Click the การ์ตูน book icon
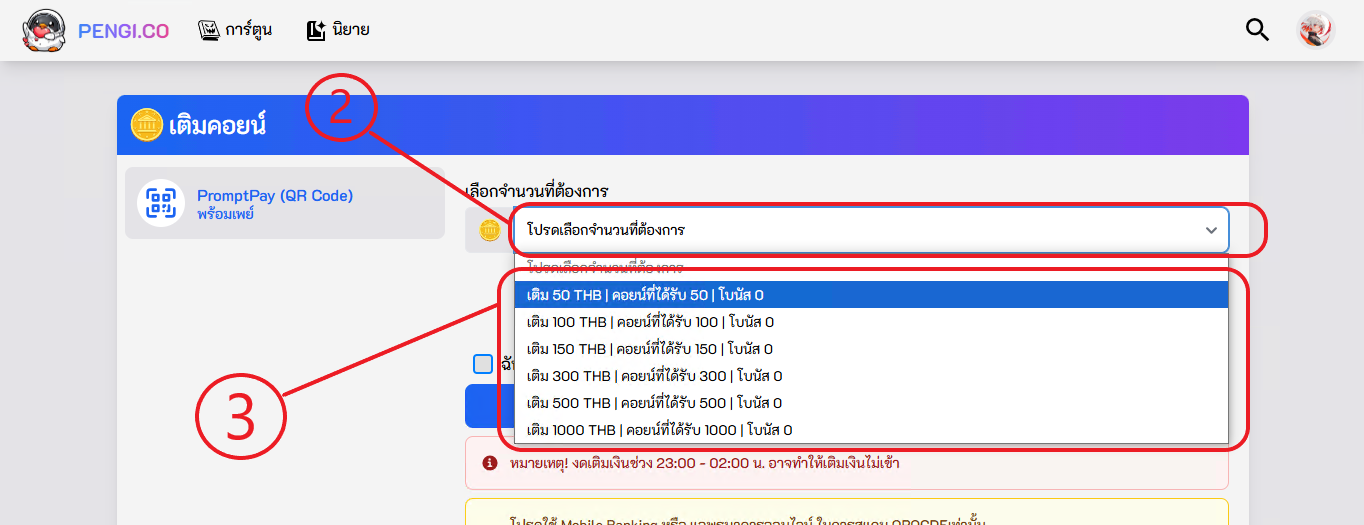The image size is (1364, 525). point(209,31)
